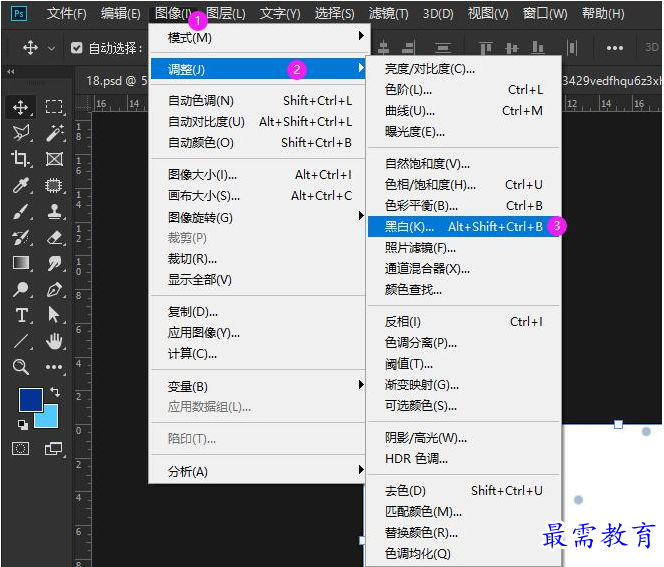Reset to default foreground/background colors

tap(23, 424)
